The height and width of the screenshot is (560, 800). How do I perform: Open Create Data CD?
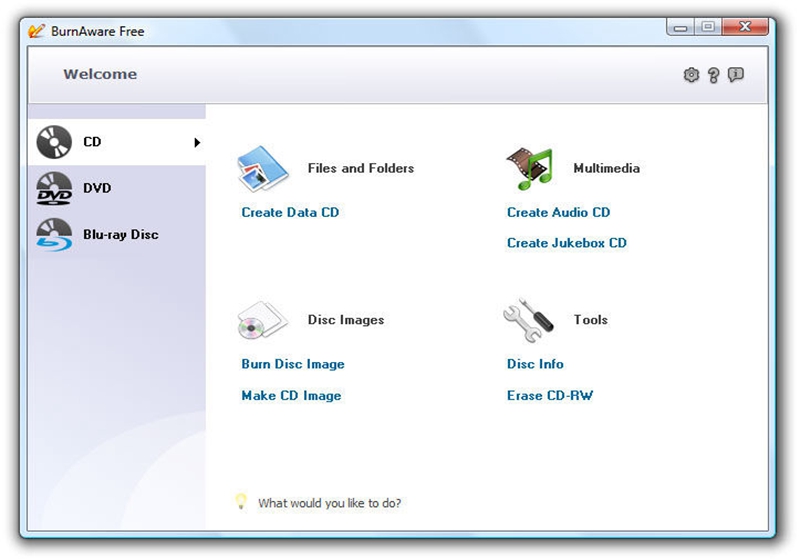point(290,212)
